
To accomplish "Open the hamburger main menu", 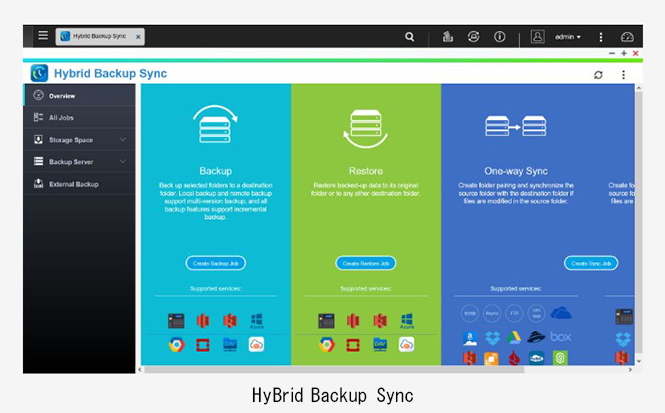I will [43, 36].
